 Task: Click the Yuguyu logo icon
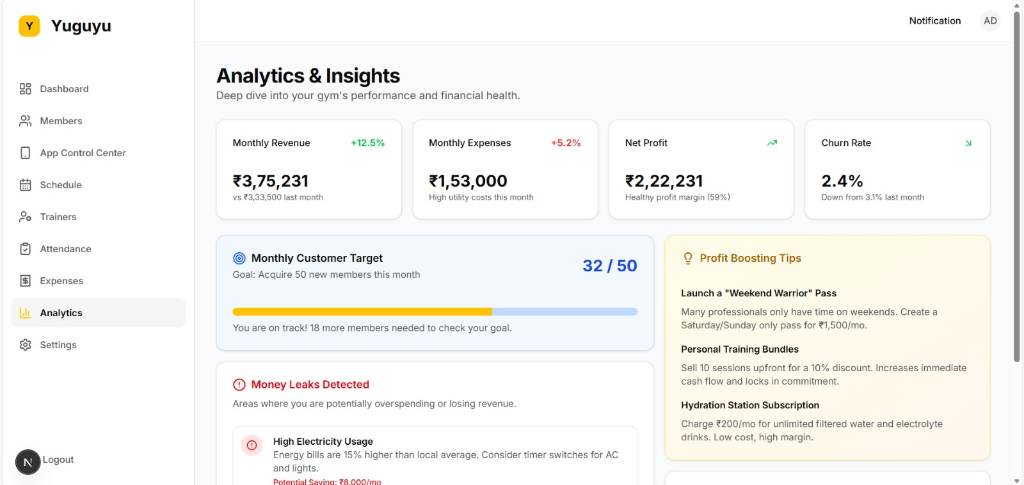(29, 27)
